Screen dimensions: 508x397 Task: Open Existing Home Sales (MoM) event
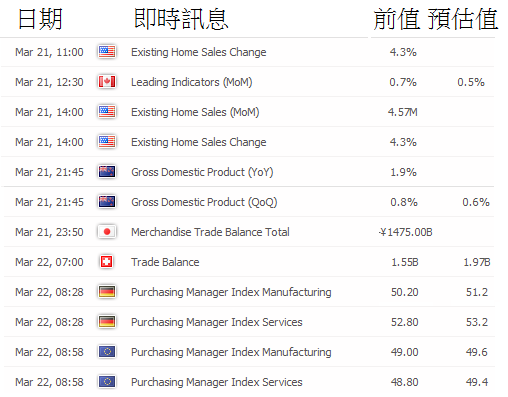tap(195, 112)
